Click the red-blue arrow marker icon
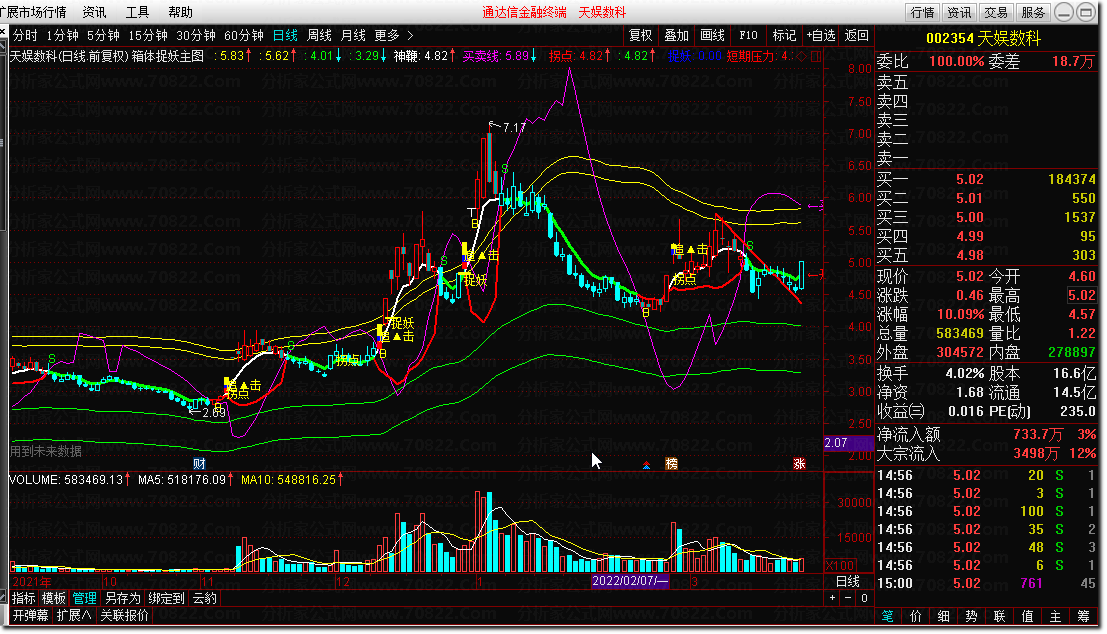 coord(646,465)
